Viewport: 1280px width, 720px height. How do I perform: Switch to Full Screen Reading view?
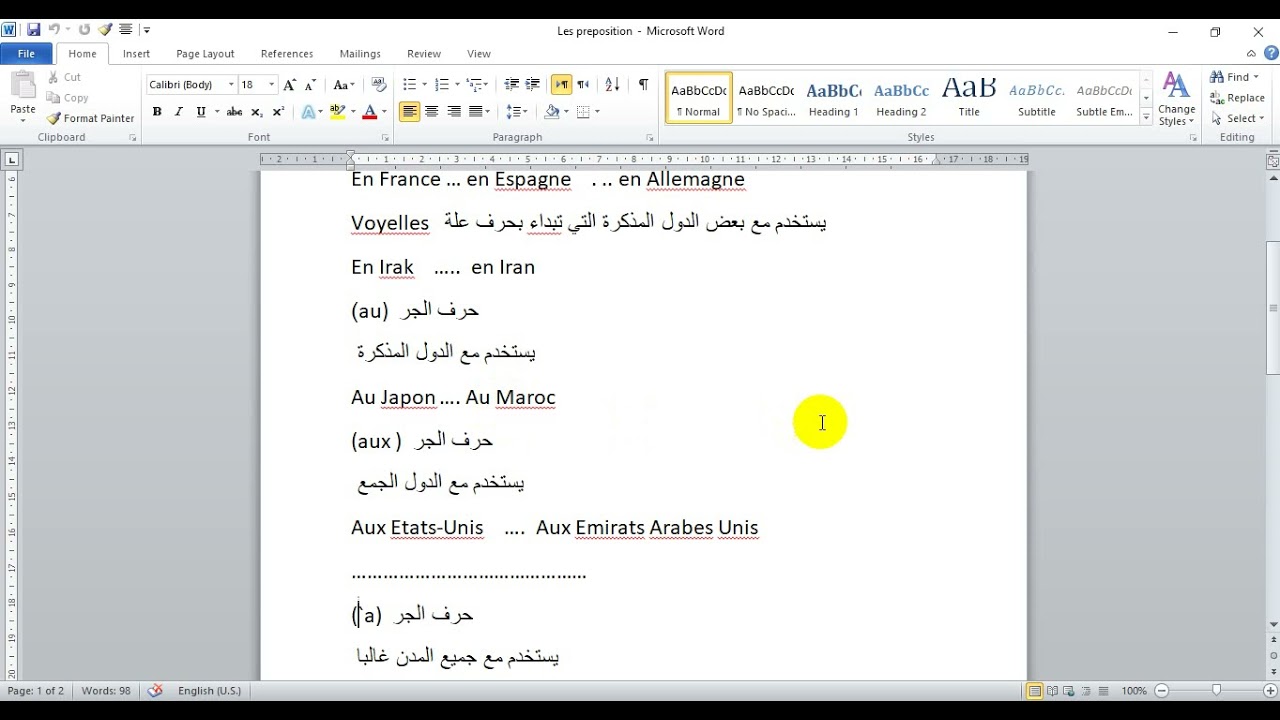pos(1052,691)
